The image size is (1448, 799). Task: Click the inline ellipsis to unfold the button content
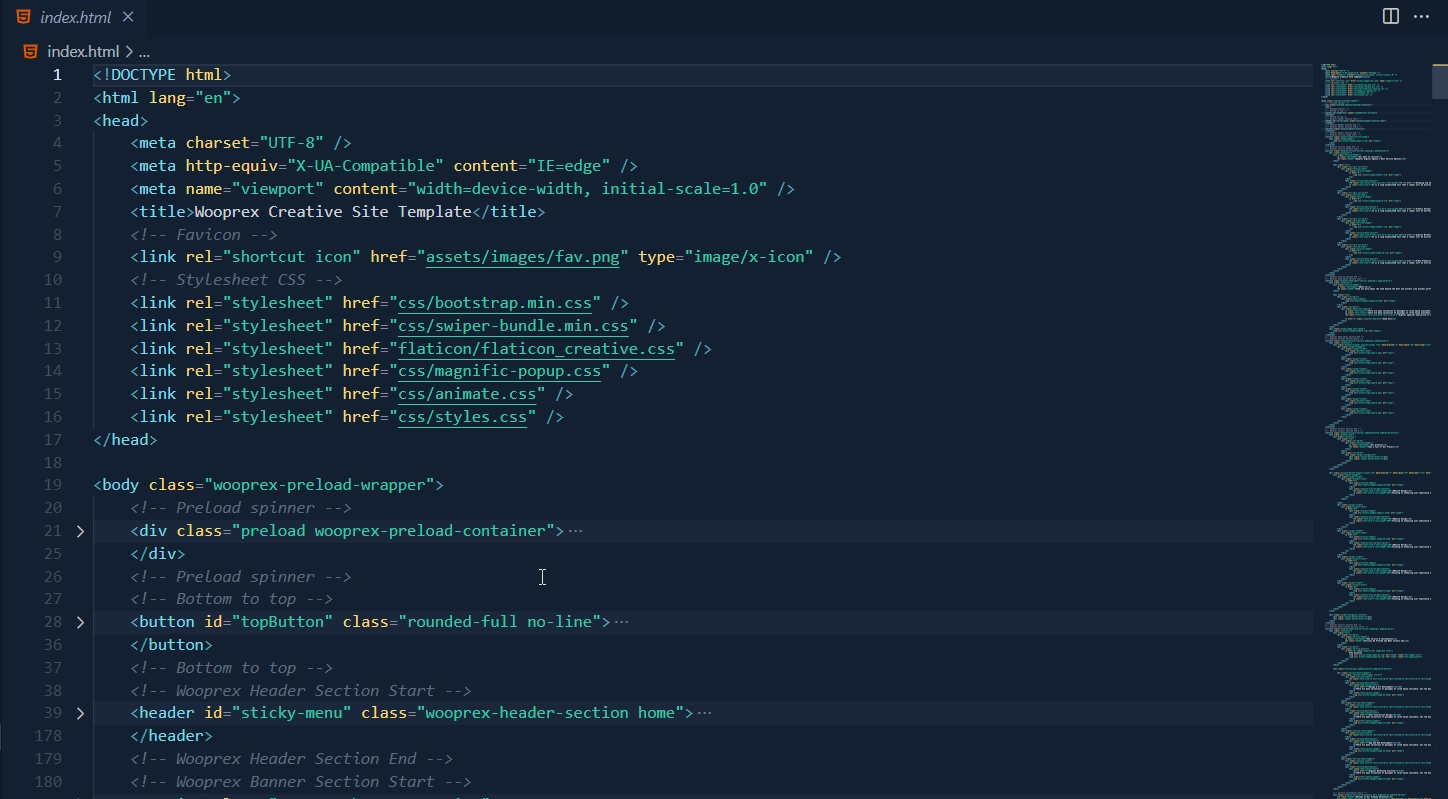pos(622,621)
